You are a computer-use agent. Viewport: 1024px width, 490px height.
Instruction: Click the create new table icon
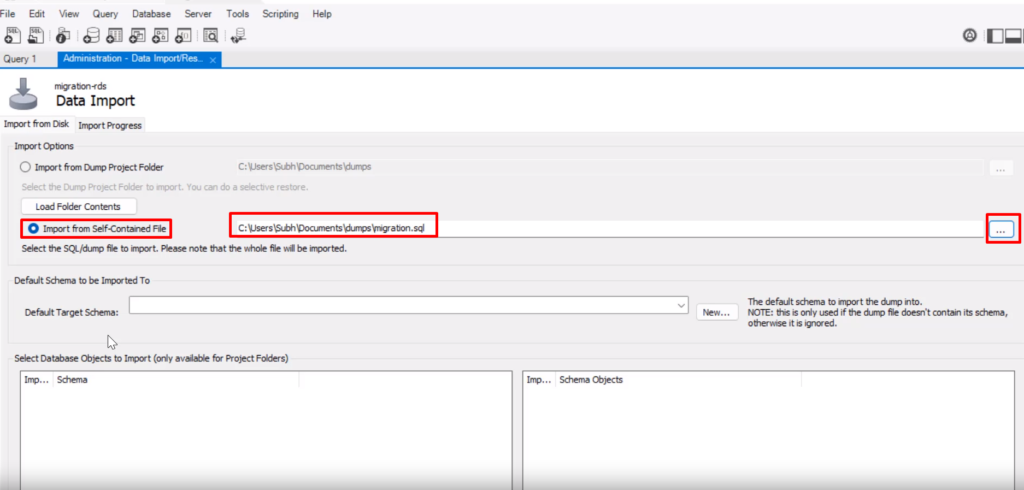click(114, 35)
